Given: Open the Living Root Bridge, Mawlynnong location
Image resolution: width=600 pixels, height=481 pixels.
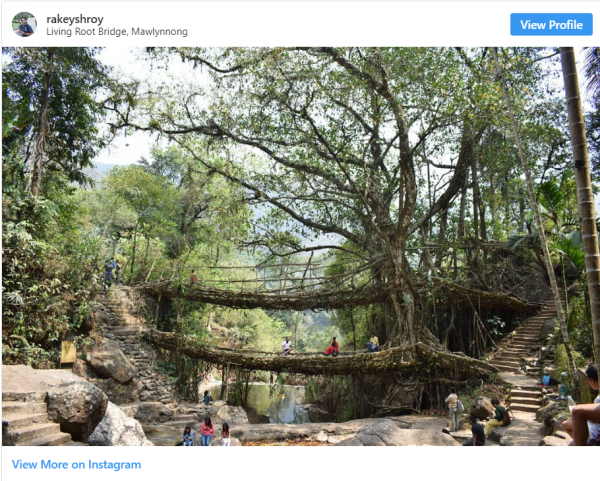Looking at the screenshot, I should point(117,32).
